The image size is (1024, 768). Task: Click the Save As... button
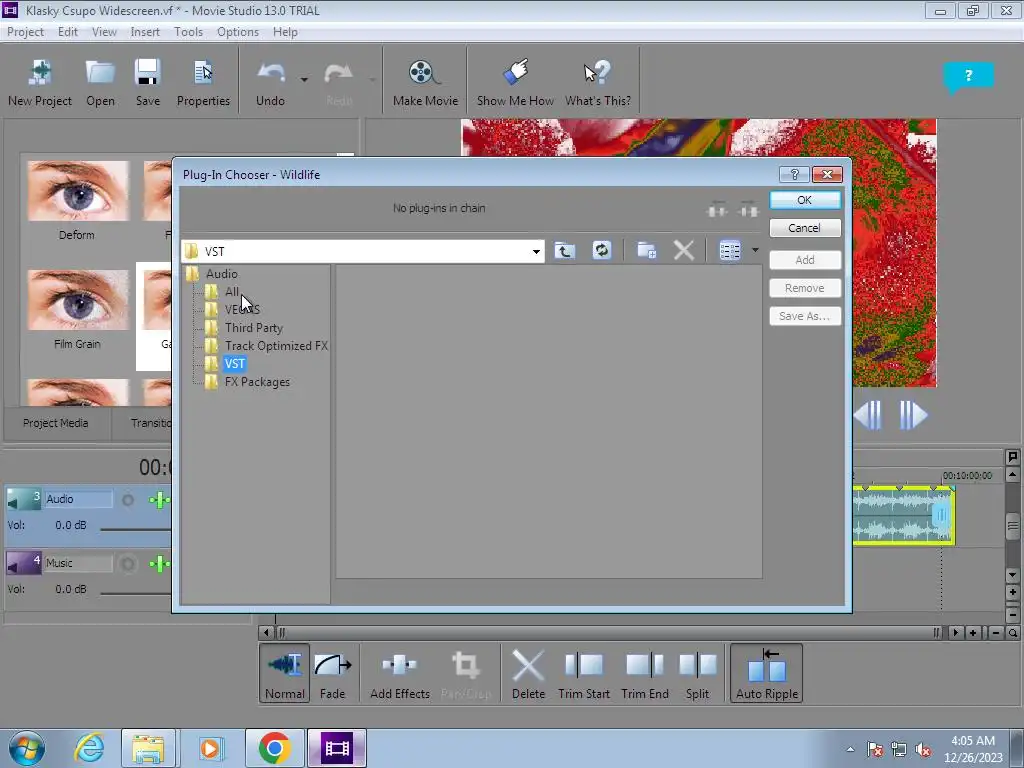(805, 316)
